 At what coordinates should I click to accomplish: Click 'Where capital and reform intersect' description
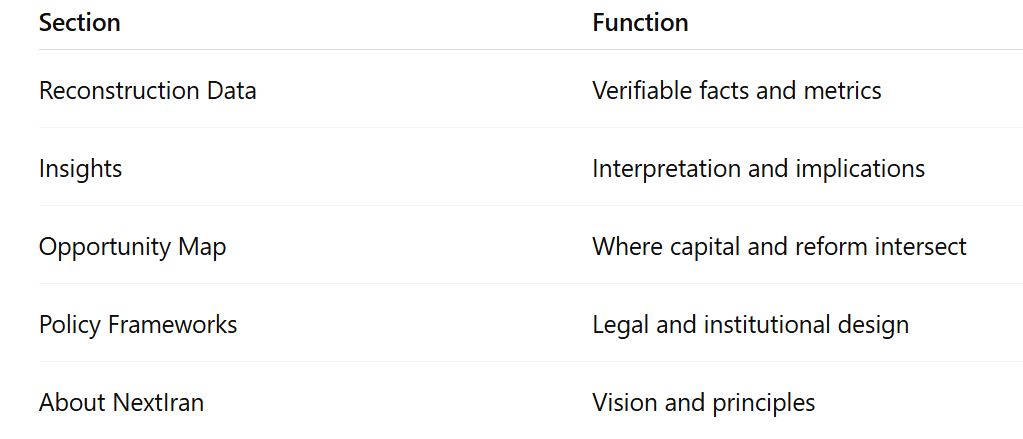pos(779,247)
